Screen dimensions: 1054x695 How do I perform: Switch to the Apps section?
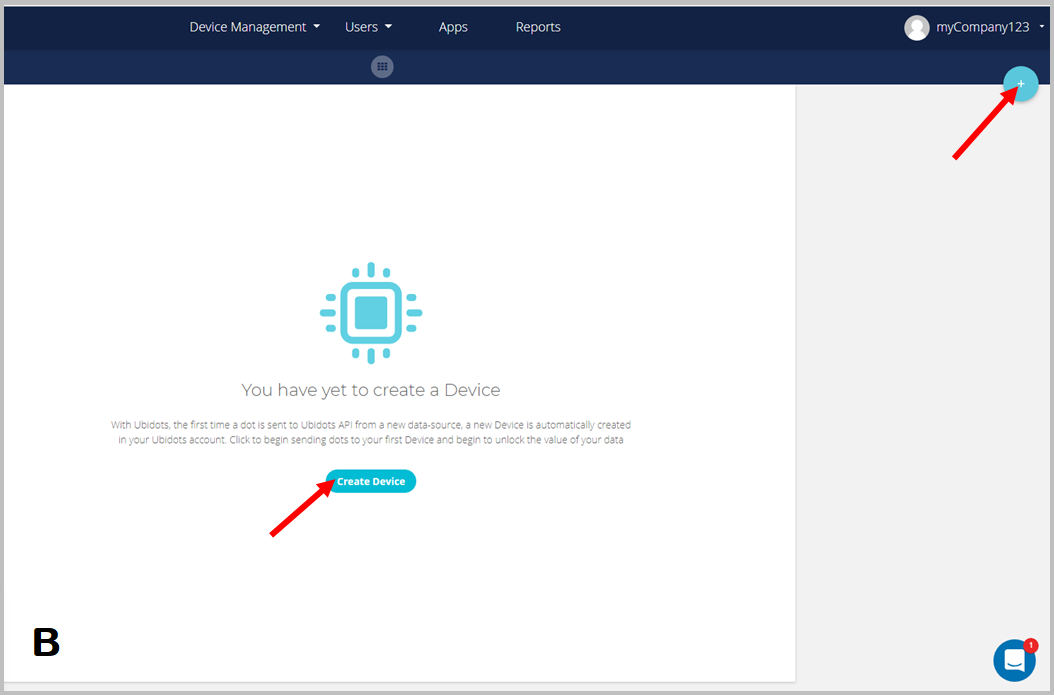pyautogui.click(x=453, y=27)
